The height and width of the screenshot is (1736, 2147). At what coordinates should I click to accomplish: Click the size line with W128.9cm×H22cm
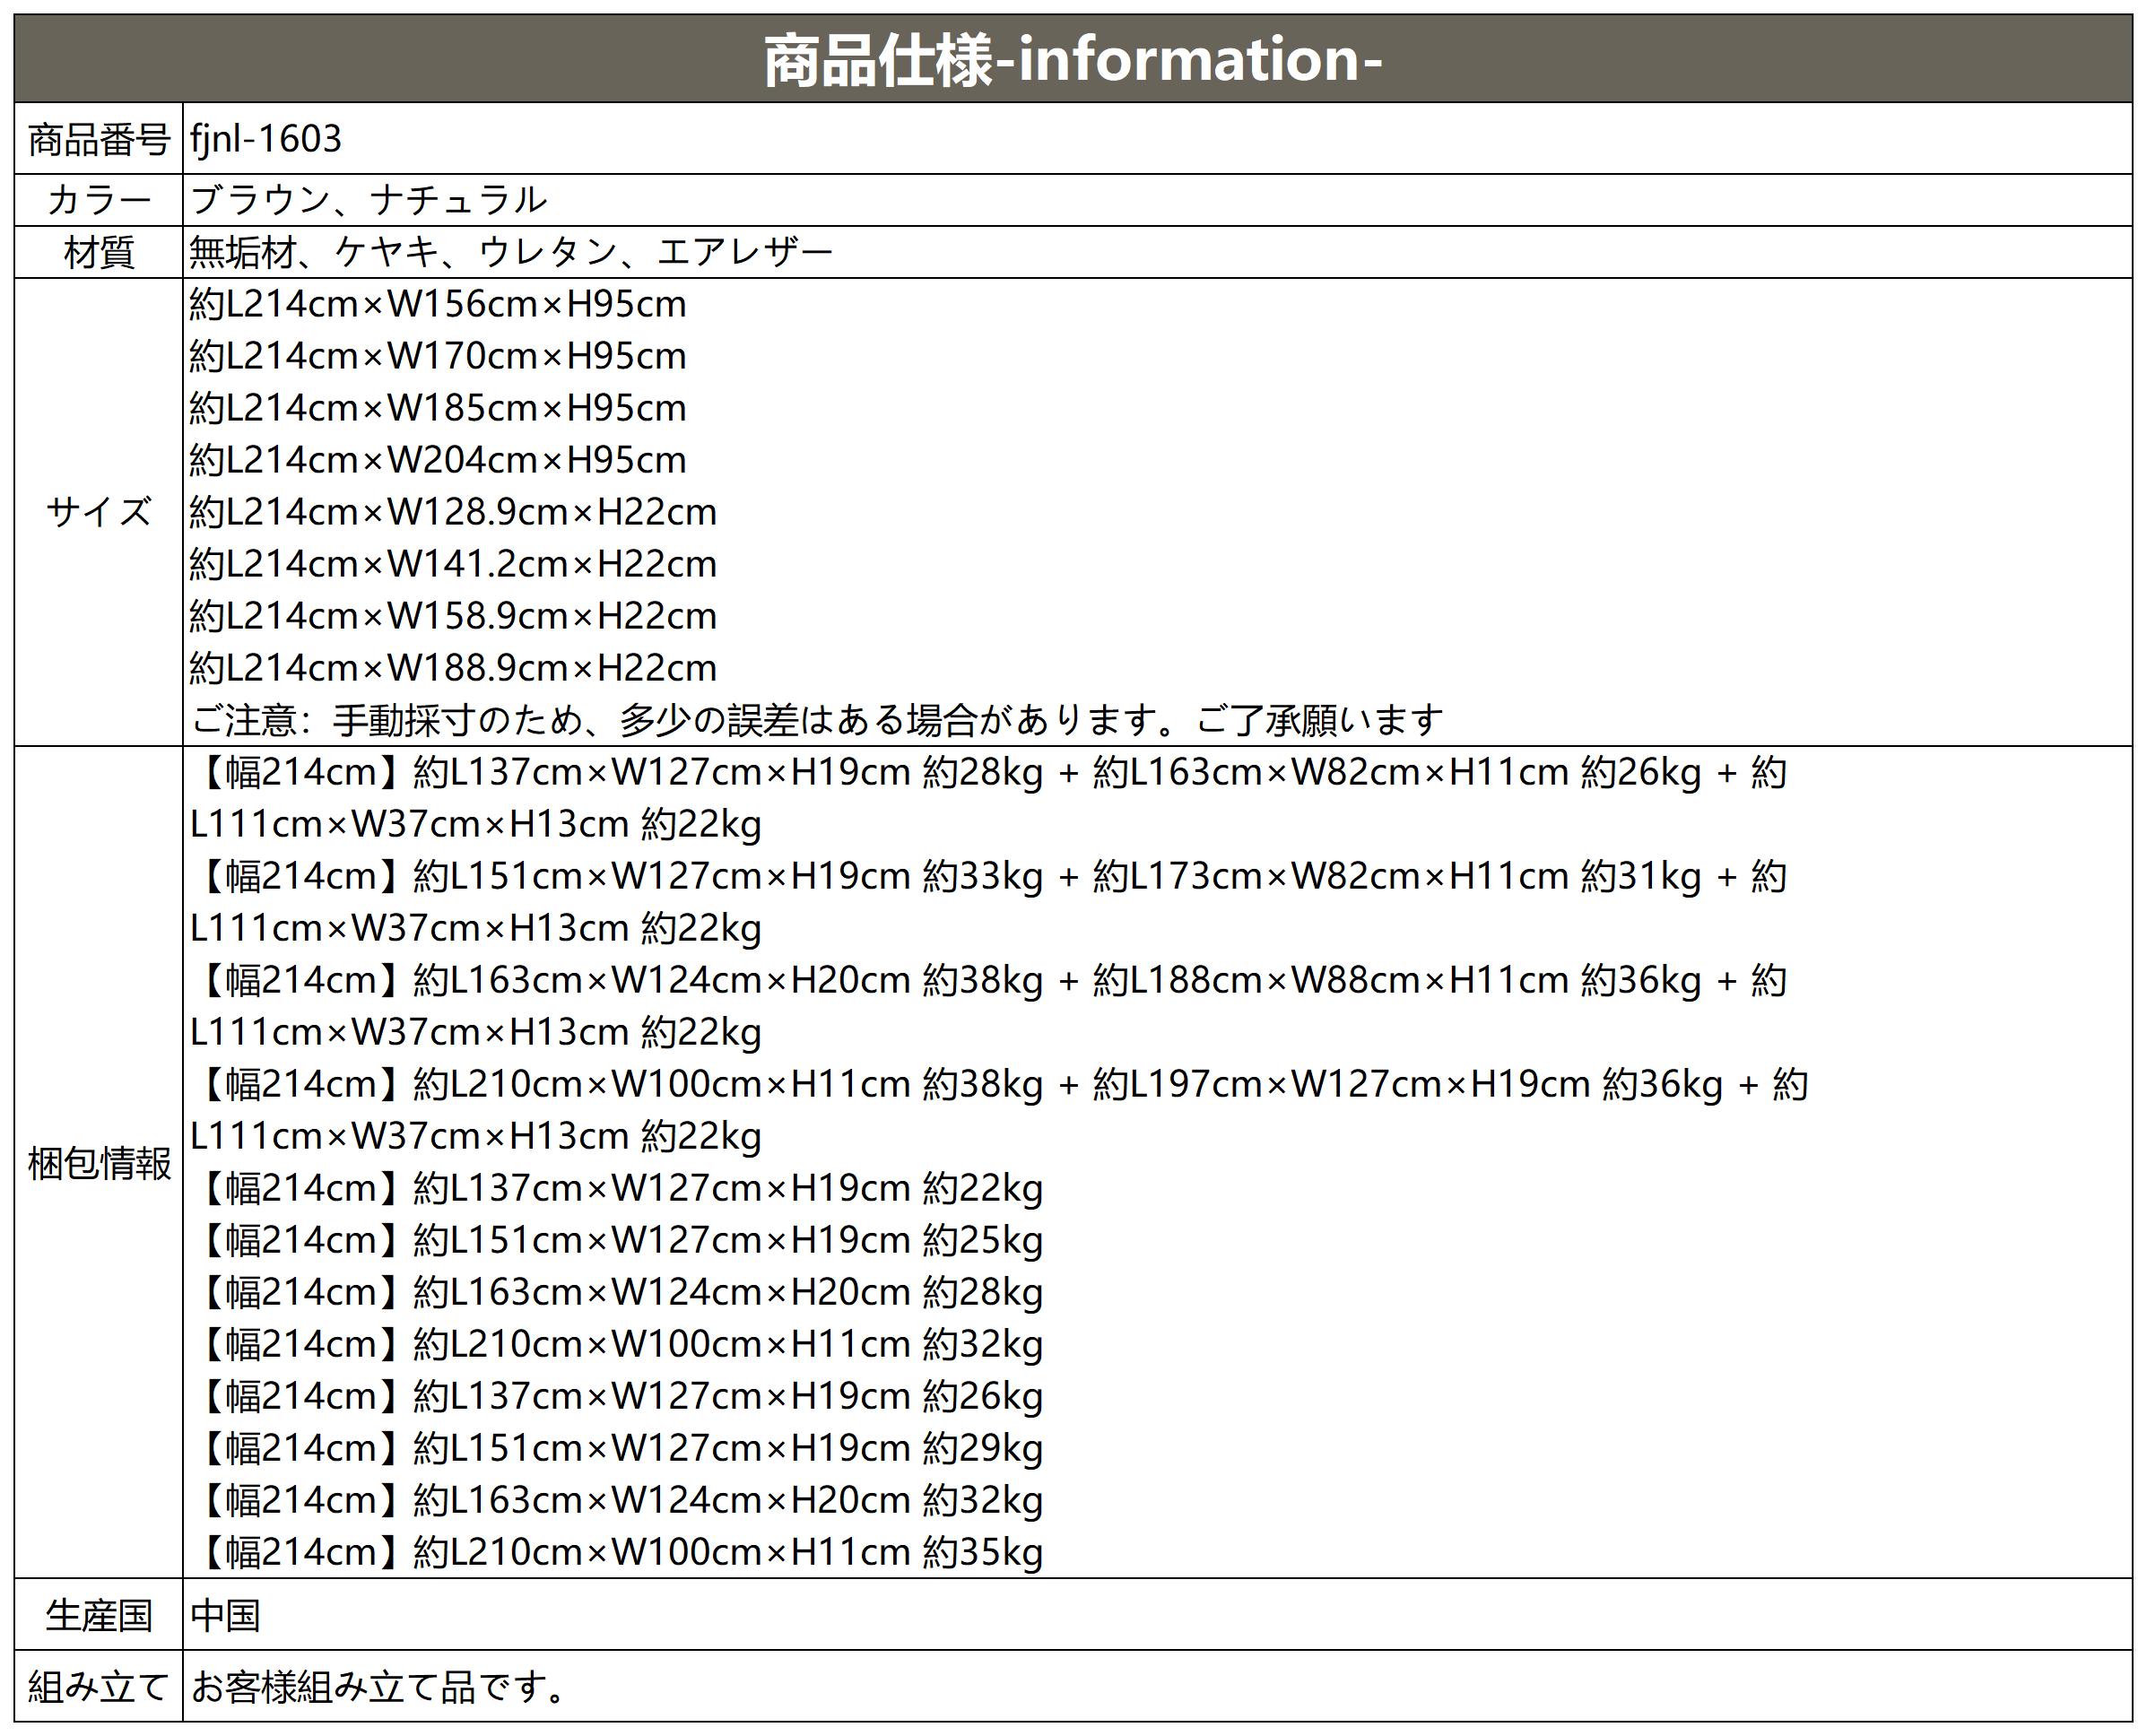(x=453, y=513)
